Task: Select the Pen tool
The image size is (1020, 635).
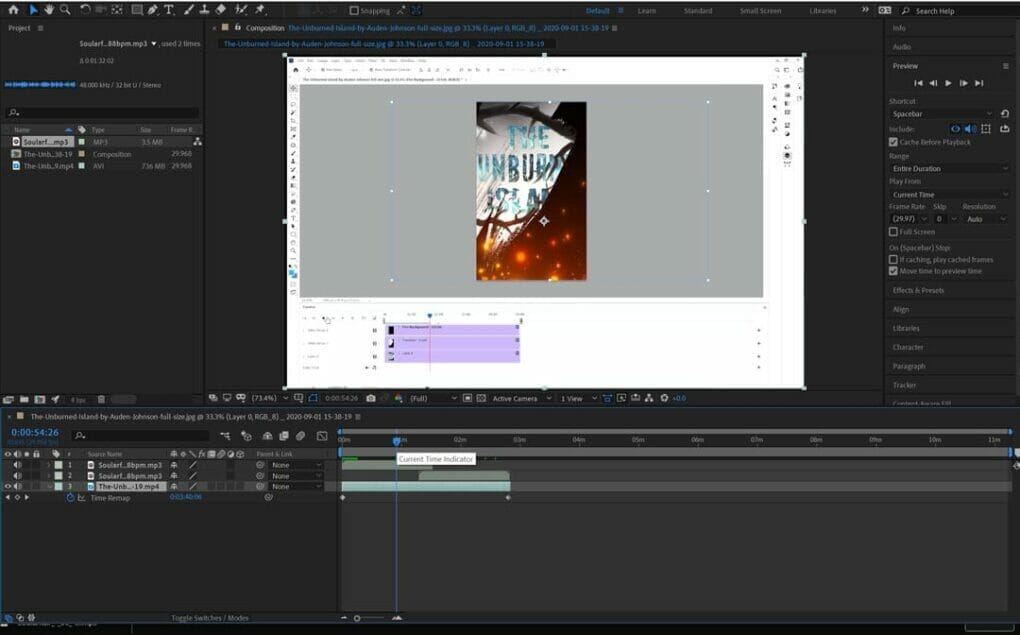Action: click(152, 9)
